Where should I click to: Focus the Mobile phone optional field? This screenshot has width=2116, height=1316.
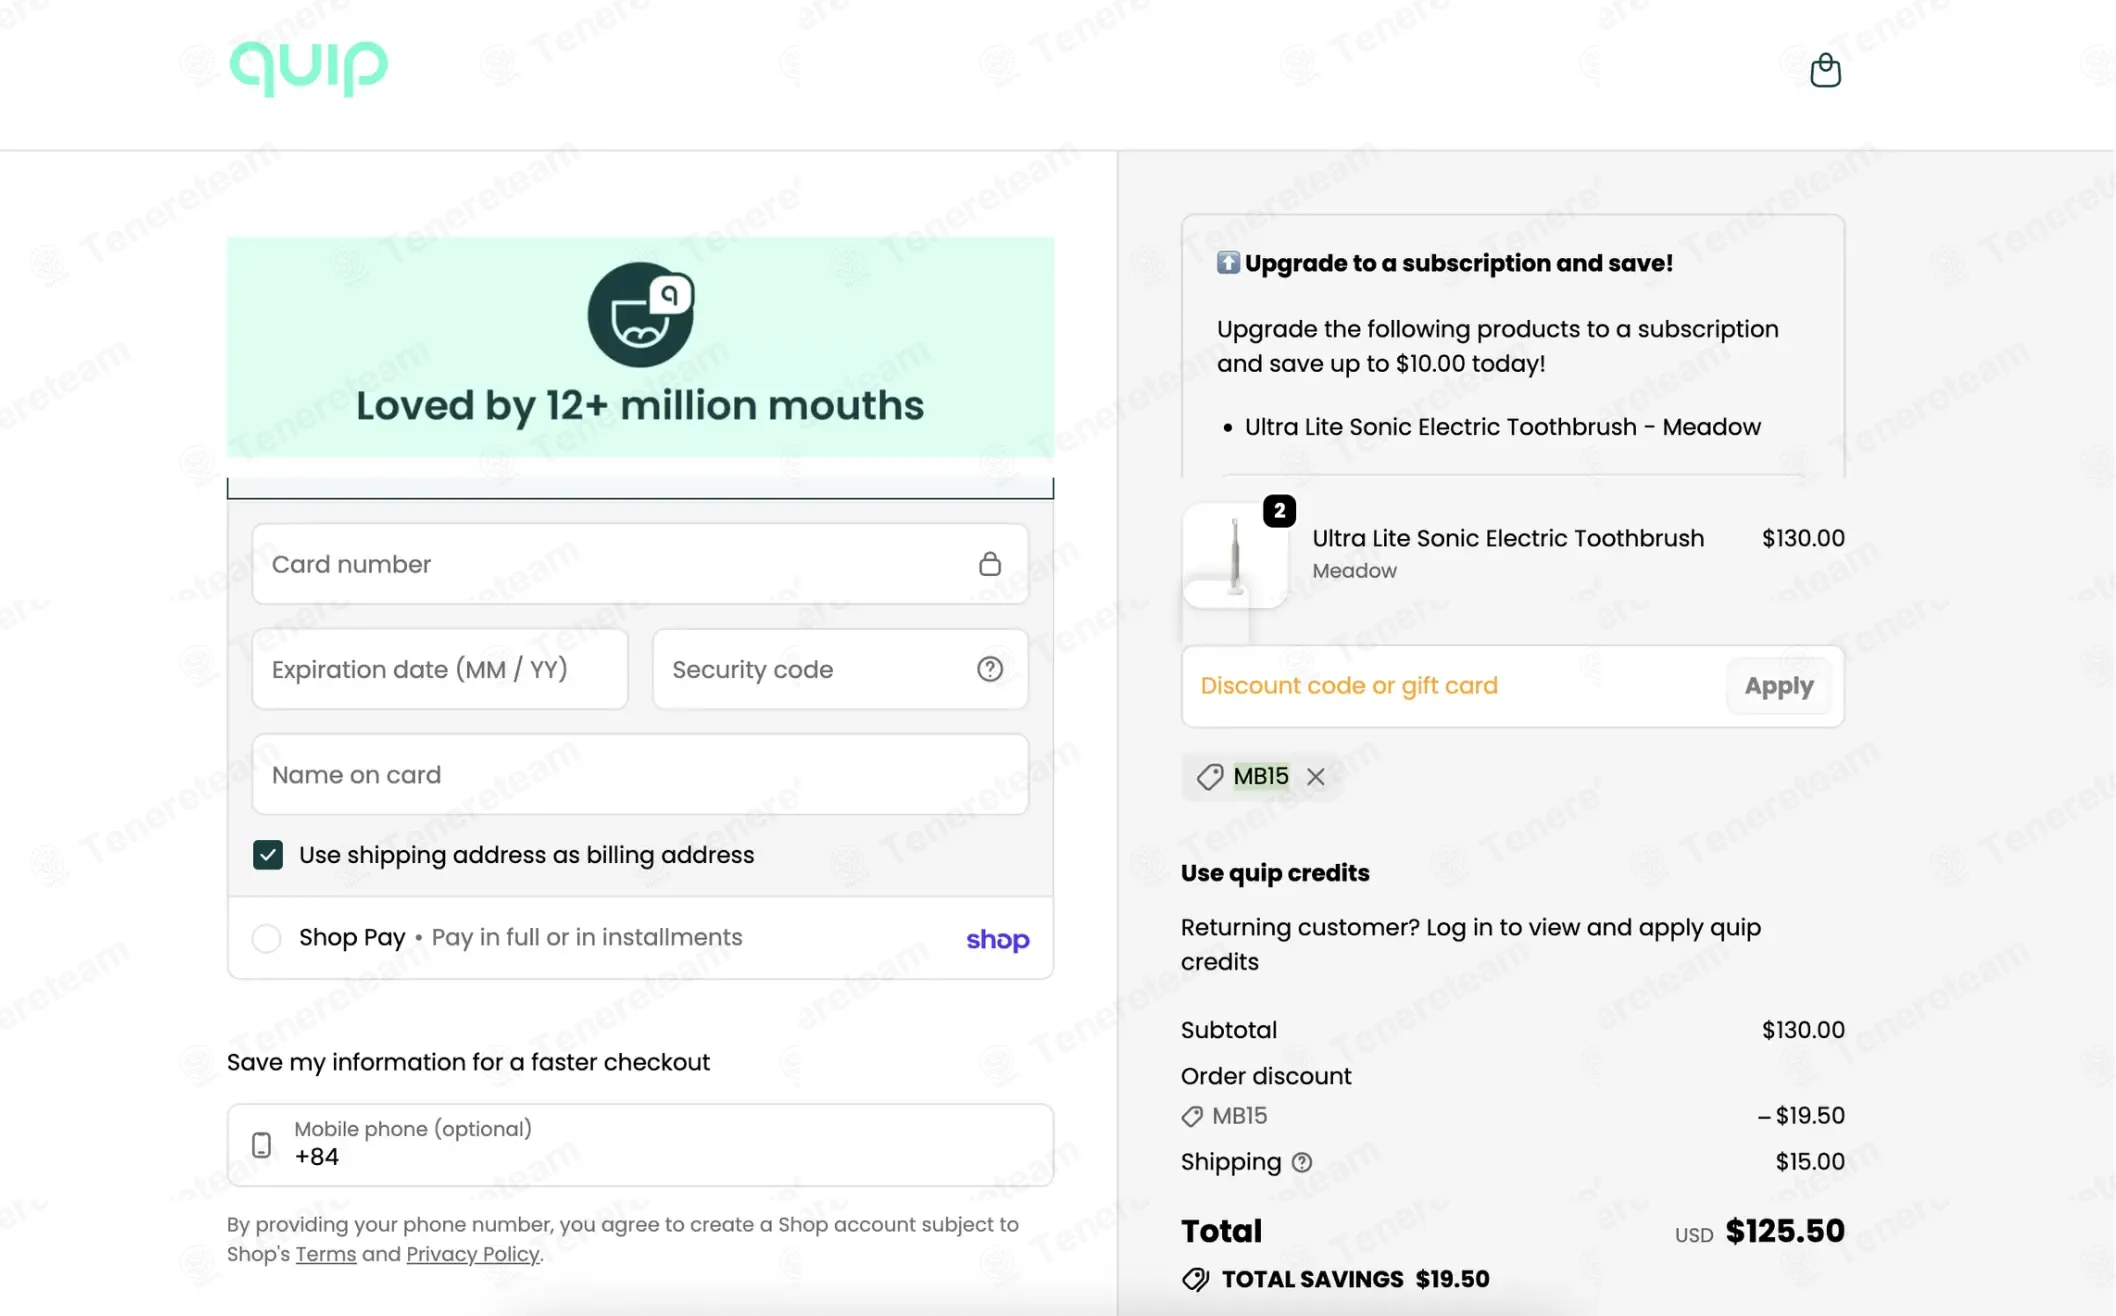coord(640,1145)
